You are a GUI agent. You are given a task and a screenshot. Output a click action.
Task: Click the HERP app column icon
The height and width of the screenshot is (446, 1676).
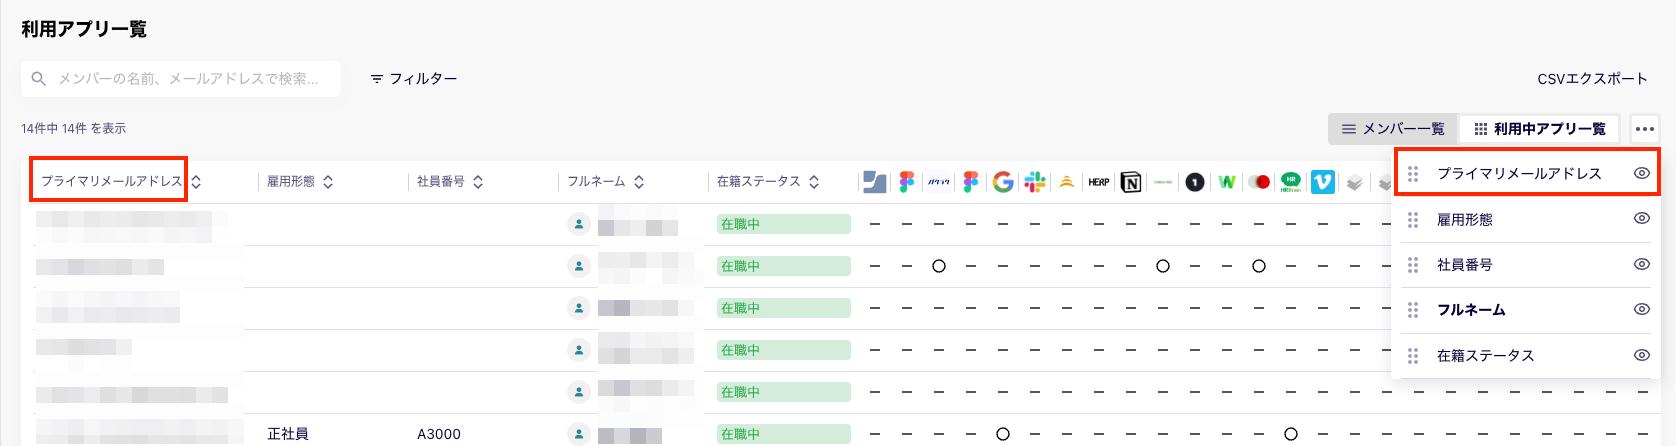(1099, 182)
